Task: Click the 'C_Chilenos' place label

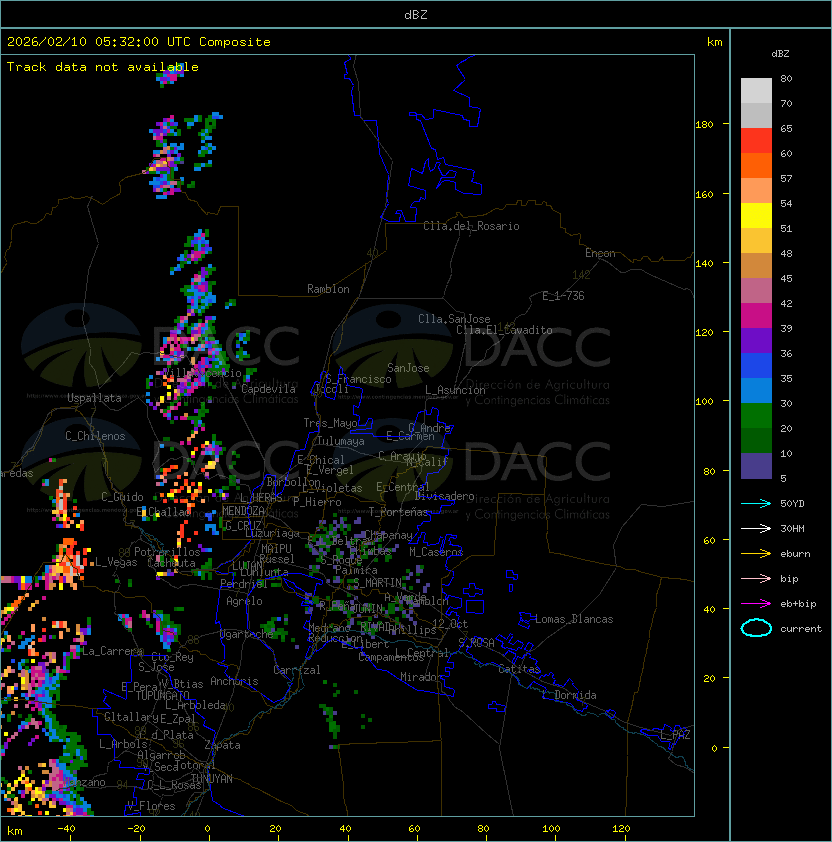Action: click(95, 436)
